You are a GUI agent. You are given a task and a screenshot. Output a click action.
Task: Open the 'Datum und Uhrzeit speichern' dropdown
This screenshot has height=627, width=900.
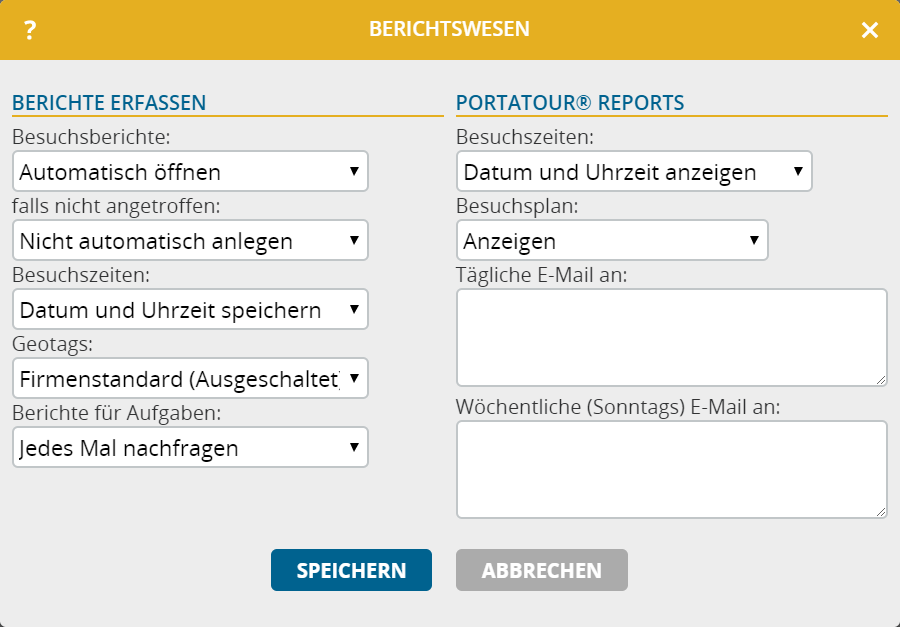pos(190,309)
